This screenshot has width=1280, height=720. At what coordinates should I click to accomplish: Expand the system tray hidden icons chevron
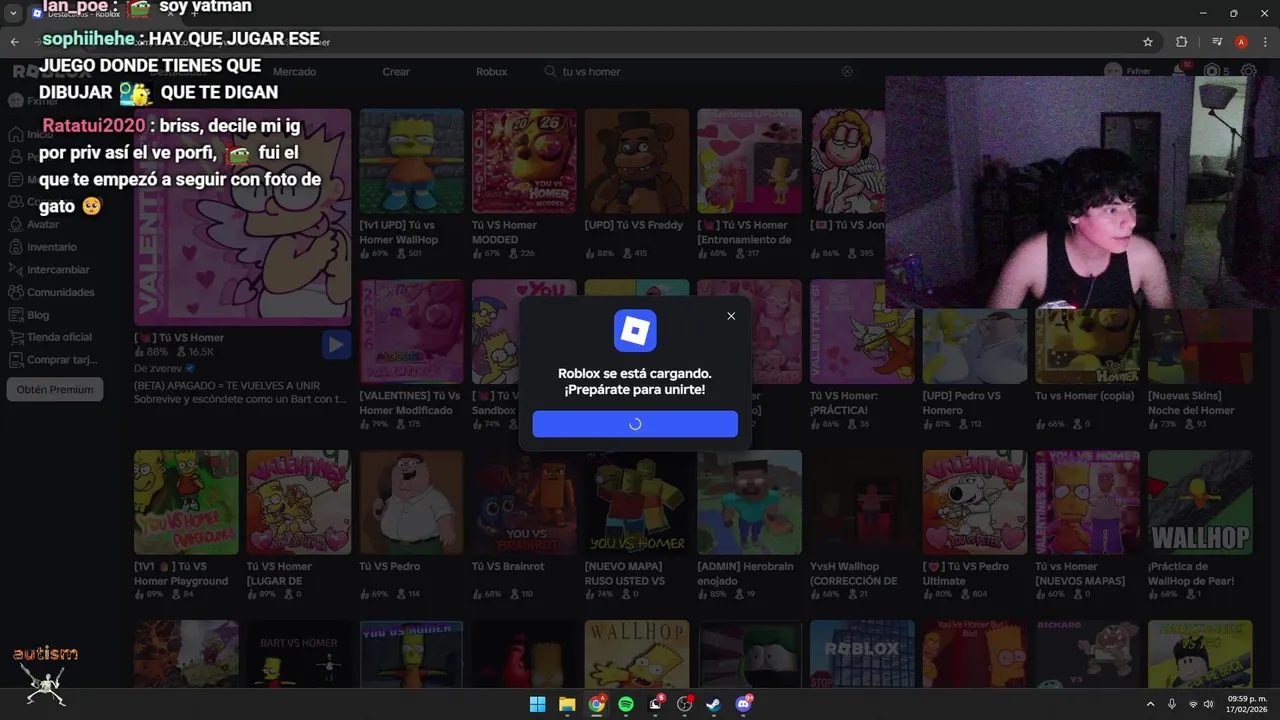[1150, 704]
